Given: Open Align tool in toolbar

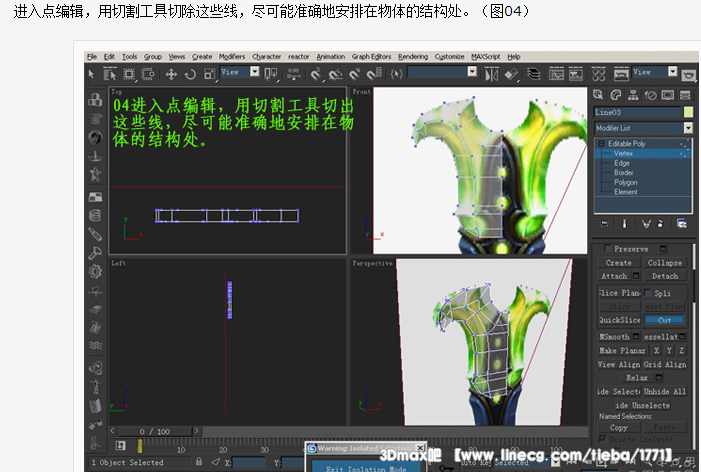Looking at the screenshot, I should click(x=511, y=74).
